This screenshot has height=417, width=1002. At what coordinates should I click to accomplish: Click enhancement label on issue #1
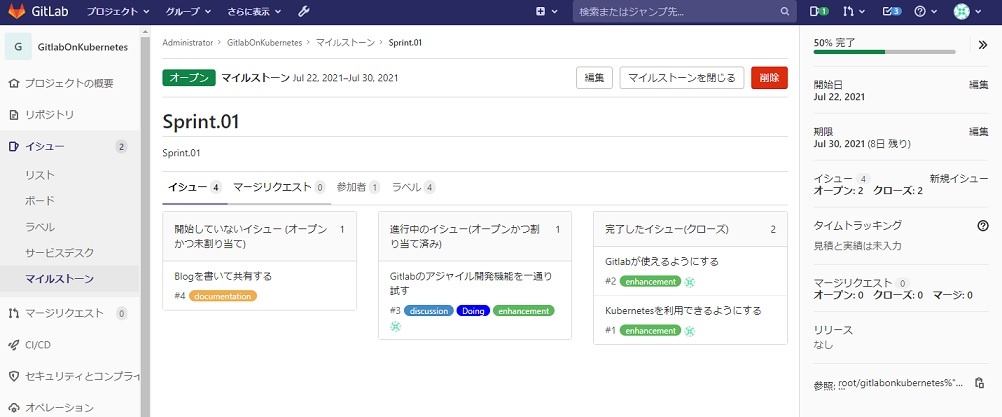651,331
